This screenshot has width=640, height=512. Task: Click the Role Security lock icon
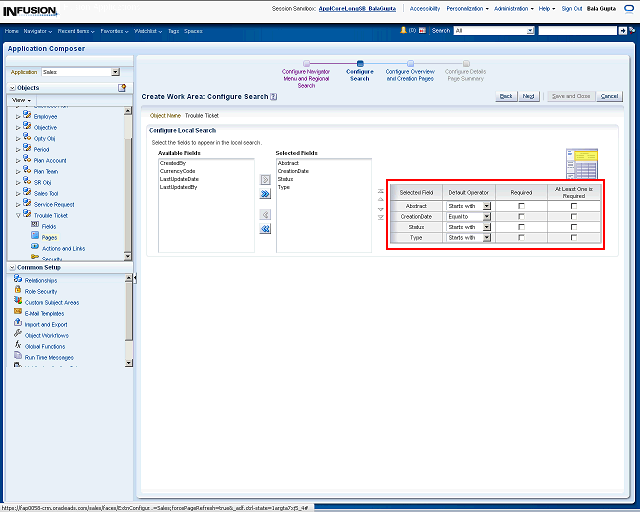click(18, 291)
